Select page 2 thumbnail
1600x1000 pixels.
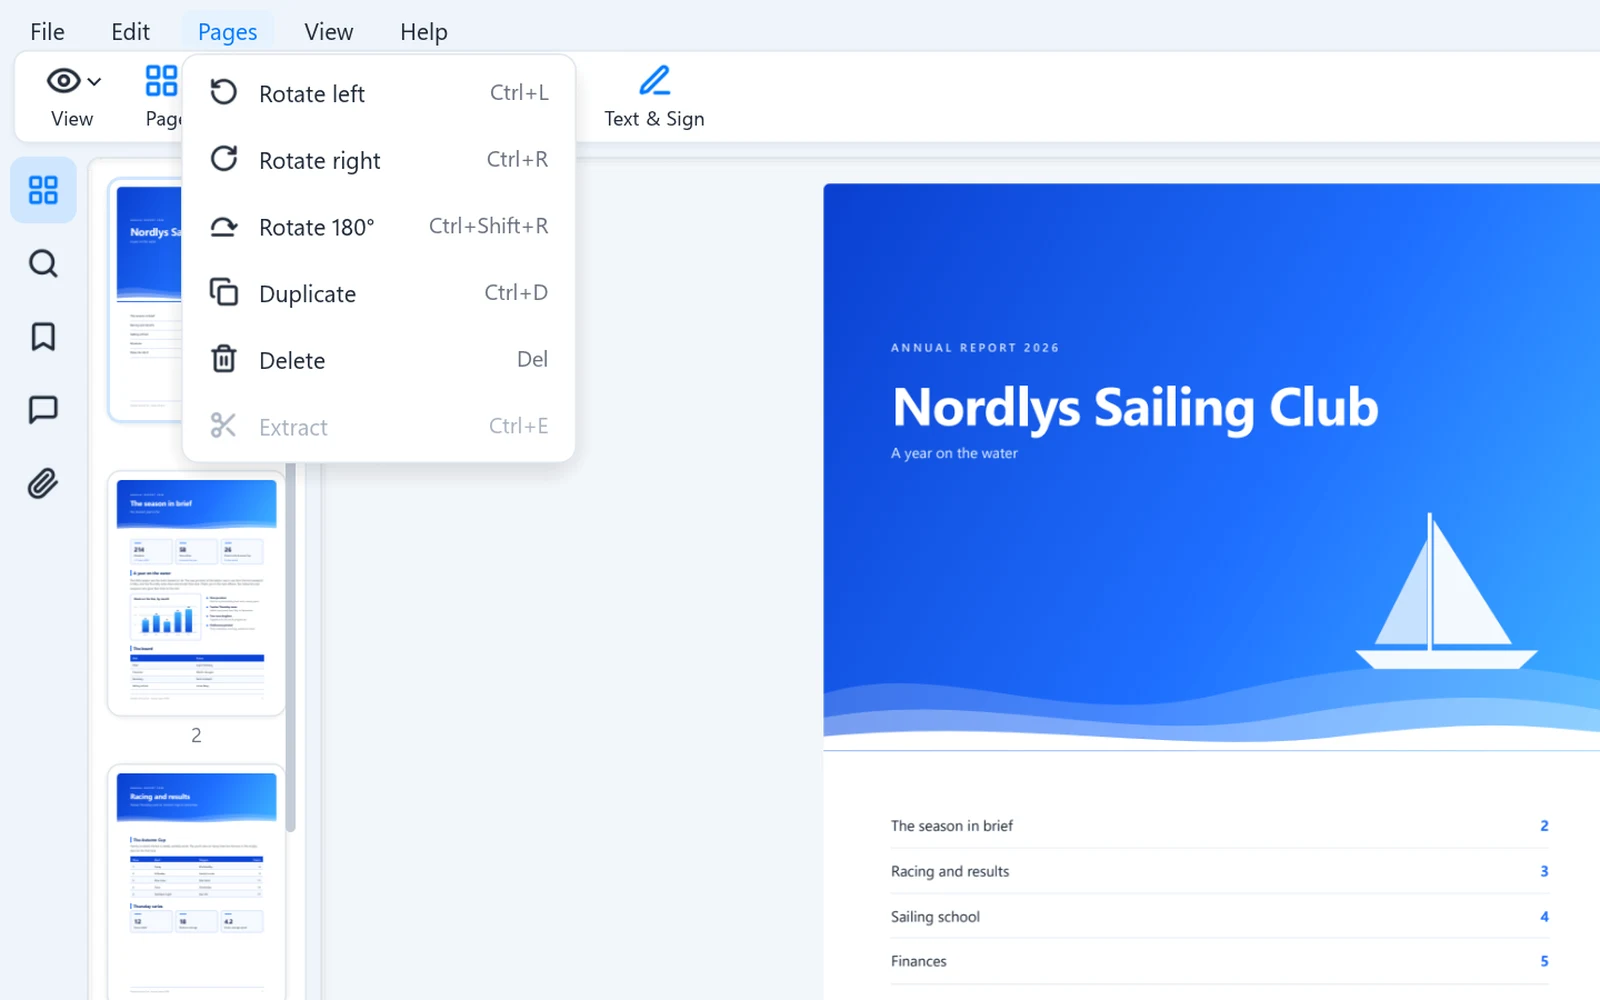[x=196, y=593]
